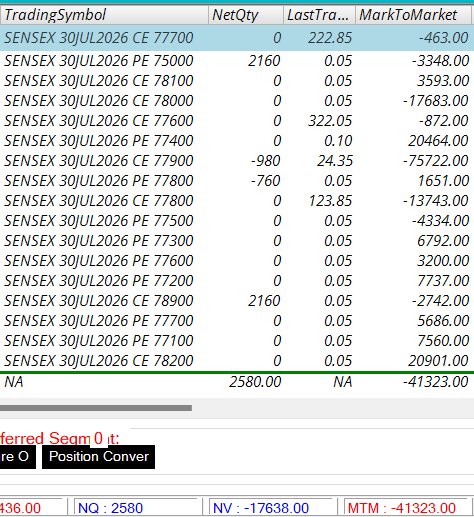Click the Position Conver button
This screenshot has width=474, height=517.
click(98, 457)
